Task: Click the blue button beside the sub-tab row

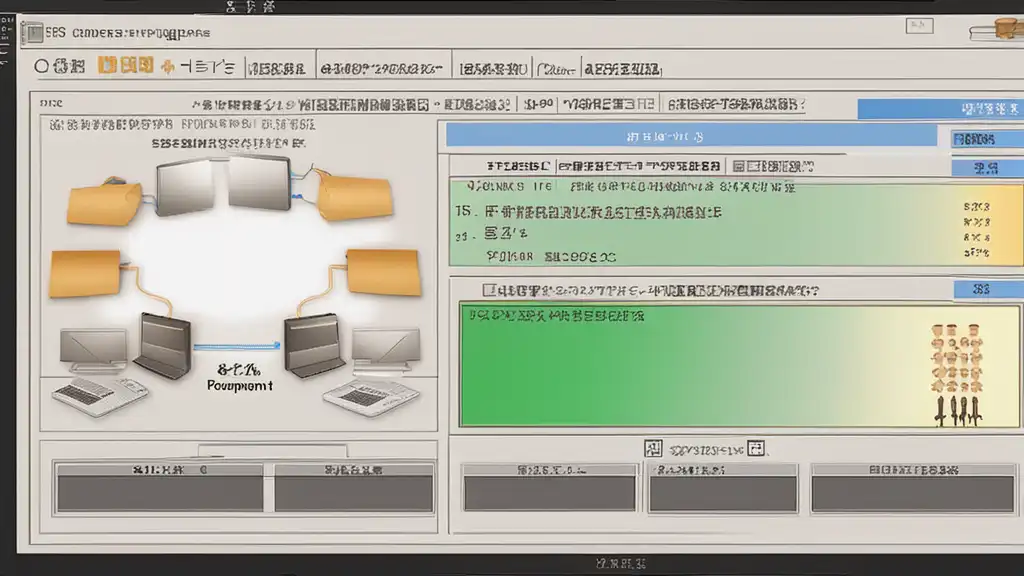Action: [987, 168]
